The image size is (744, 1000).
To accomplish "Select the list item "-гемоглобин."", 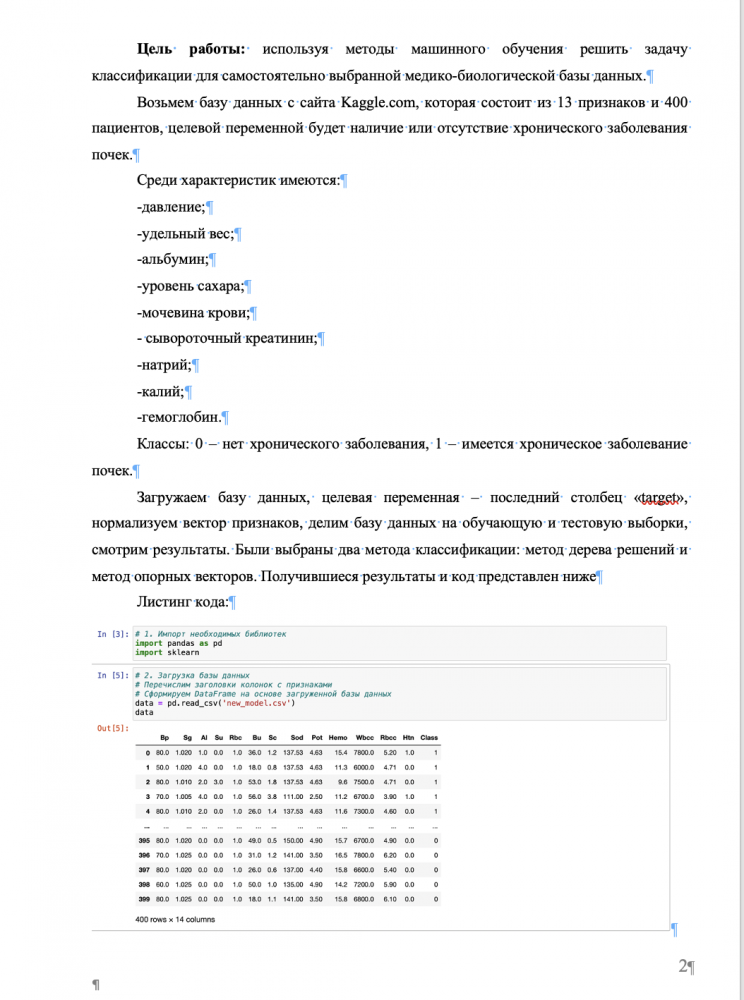I will coord(179,417).
